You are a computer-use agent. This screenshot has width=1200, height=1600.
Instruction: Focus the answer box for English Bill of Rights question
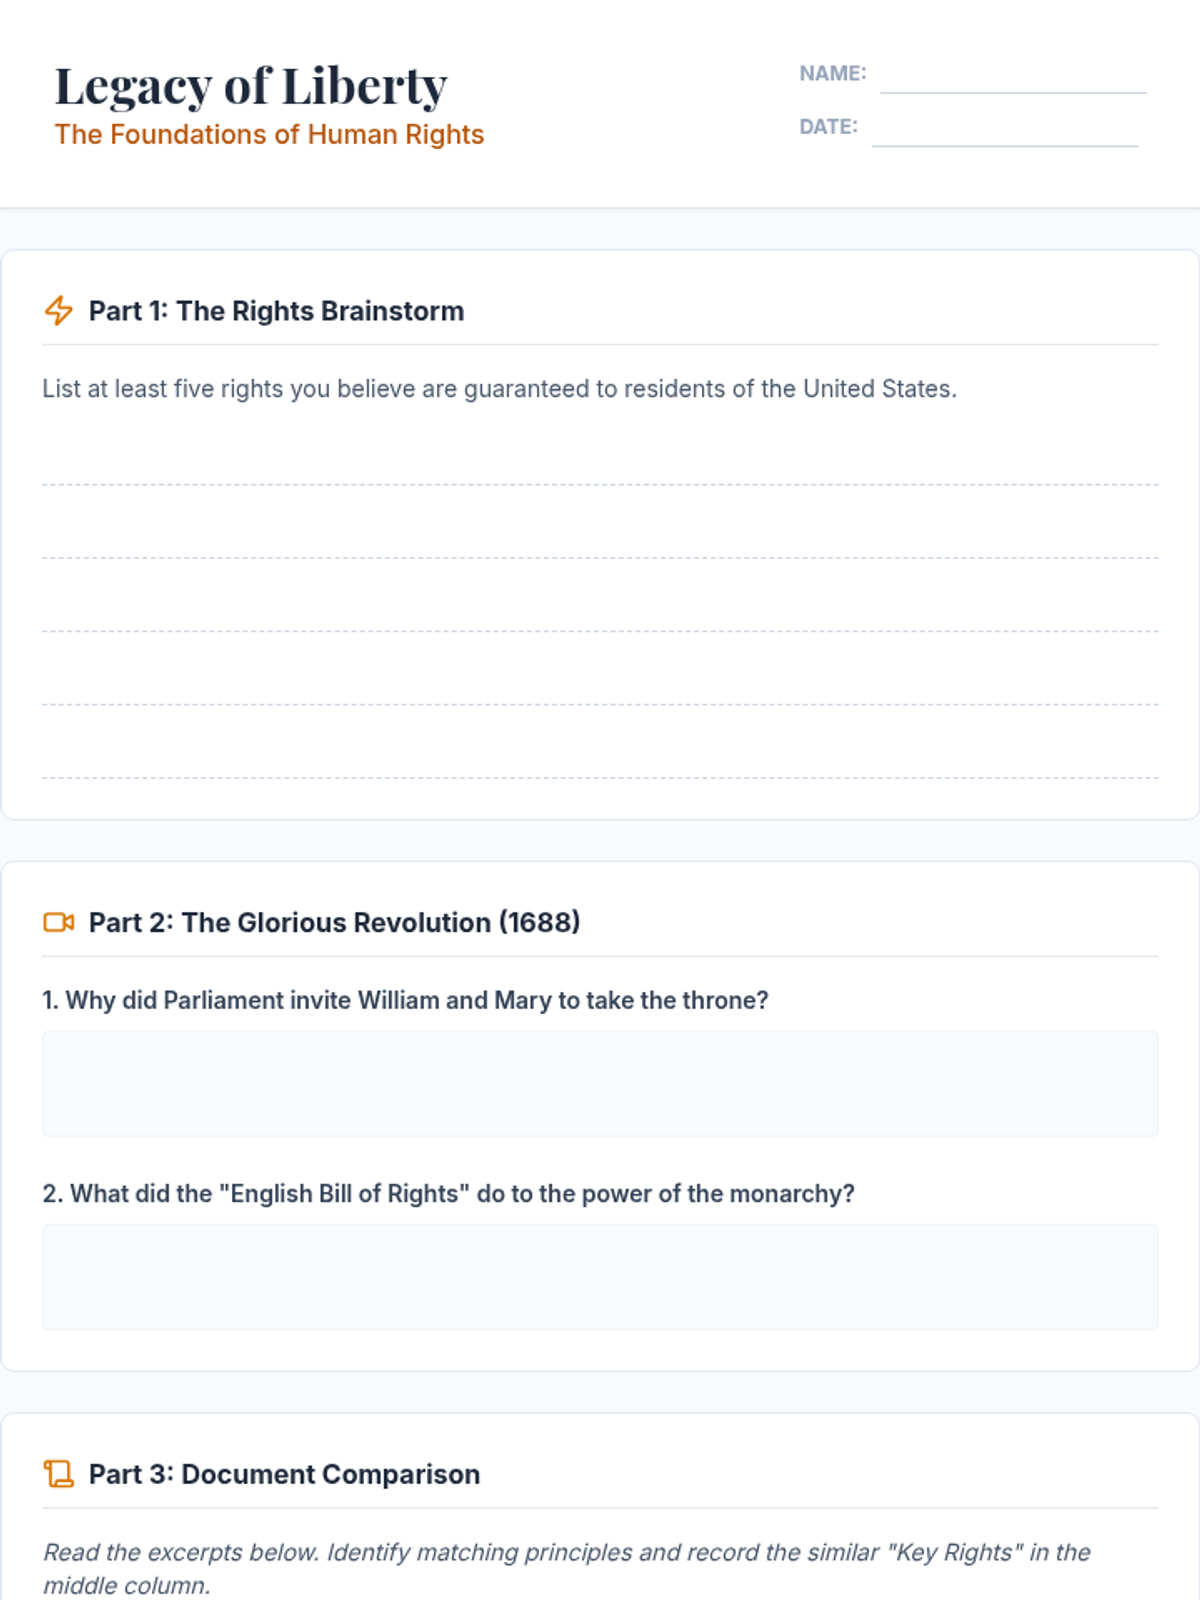(600, 1276)
